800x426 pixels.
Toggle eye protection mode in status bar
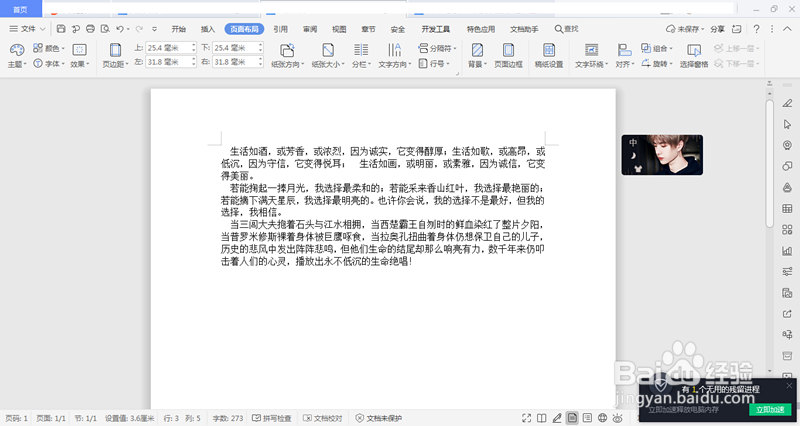617,418
